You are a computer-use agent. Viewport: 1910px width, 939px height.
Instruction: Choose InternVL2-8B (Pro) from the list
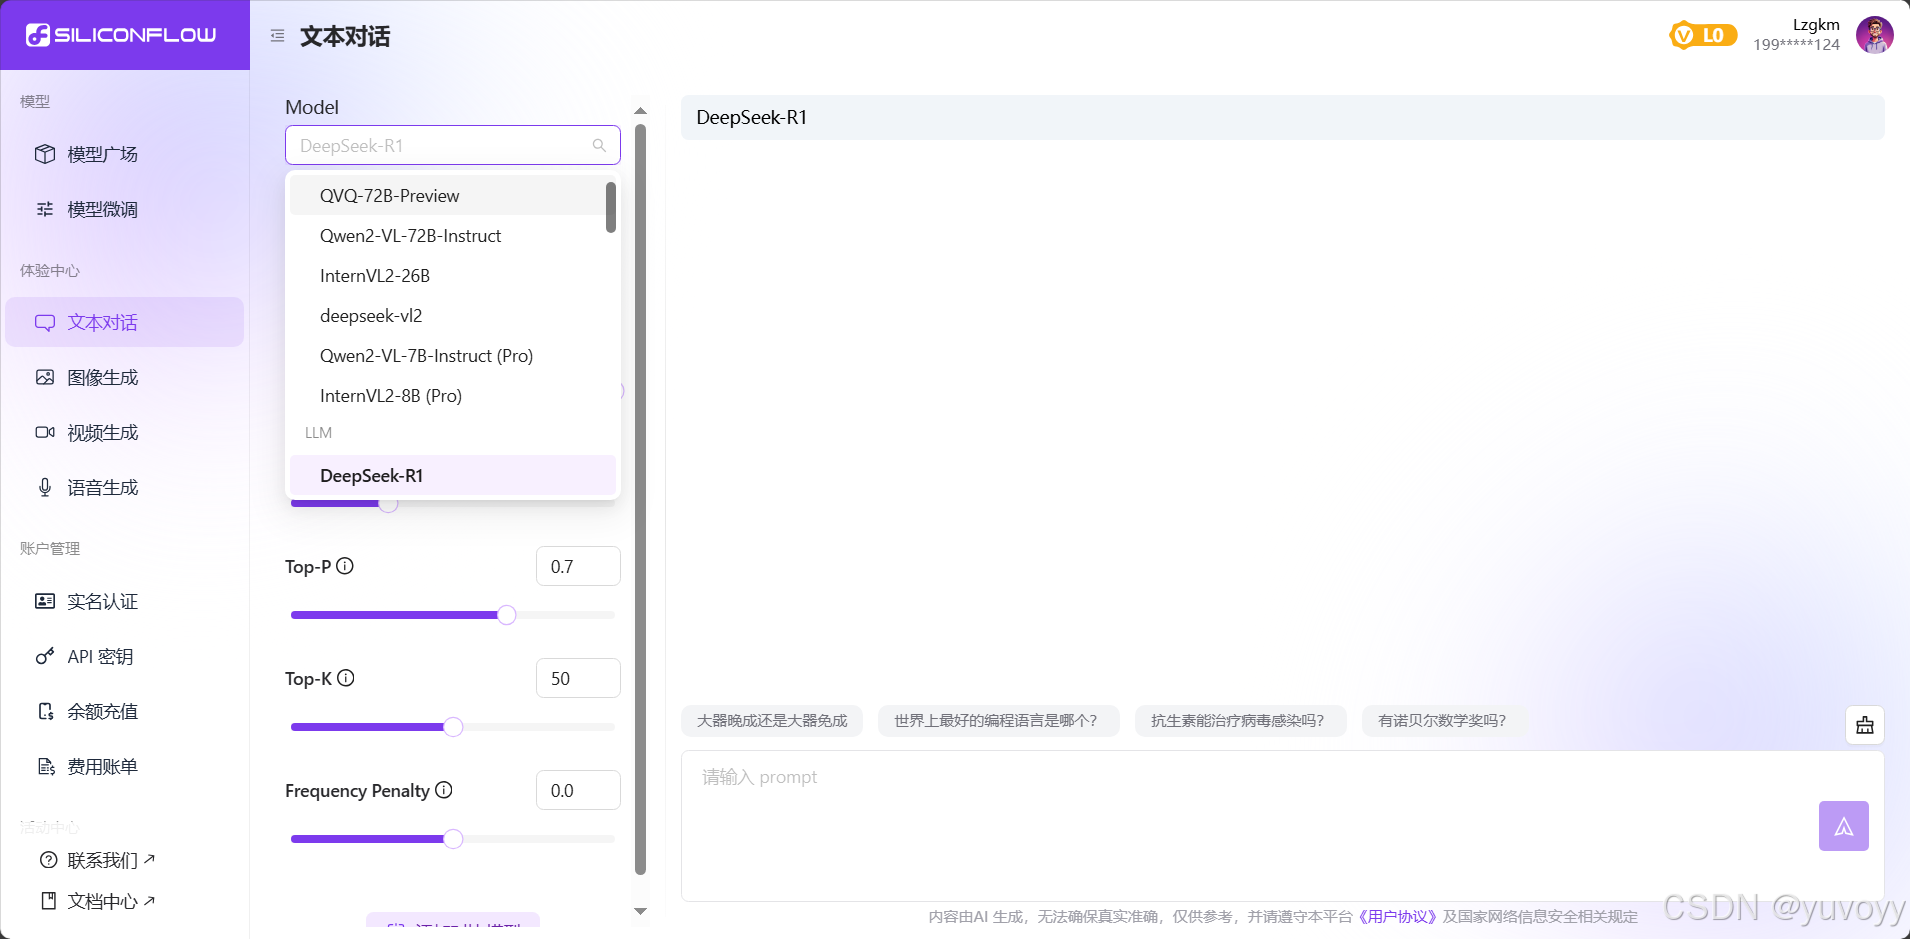point(453,395)
